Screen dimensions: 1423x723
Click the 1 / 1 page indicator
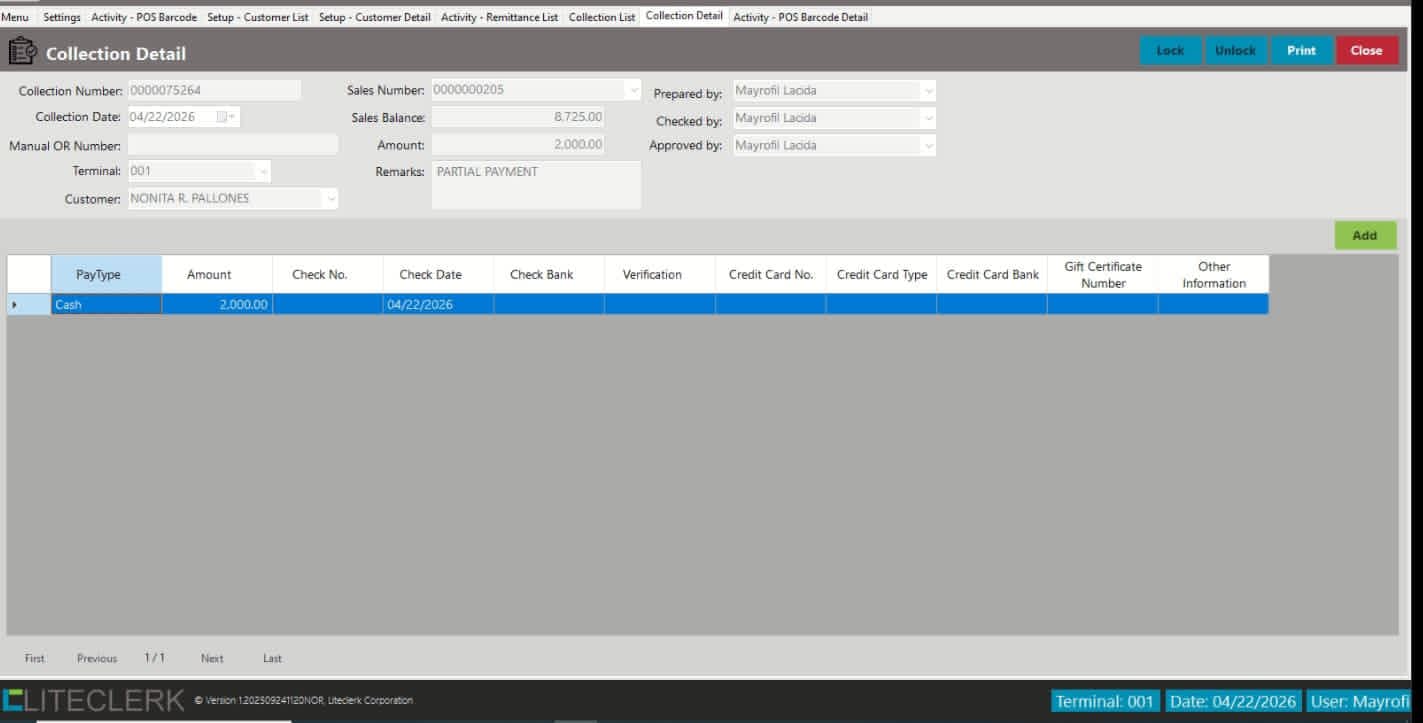point(154,658)
